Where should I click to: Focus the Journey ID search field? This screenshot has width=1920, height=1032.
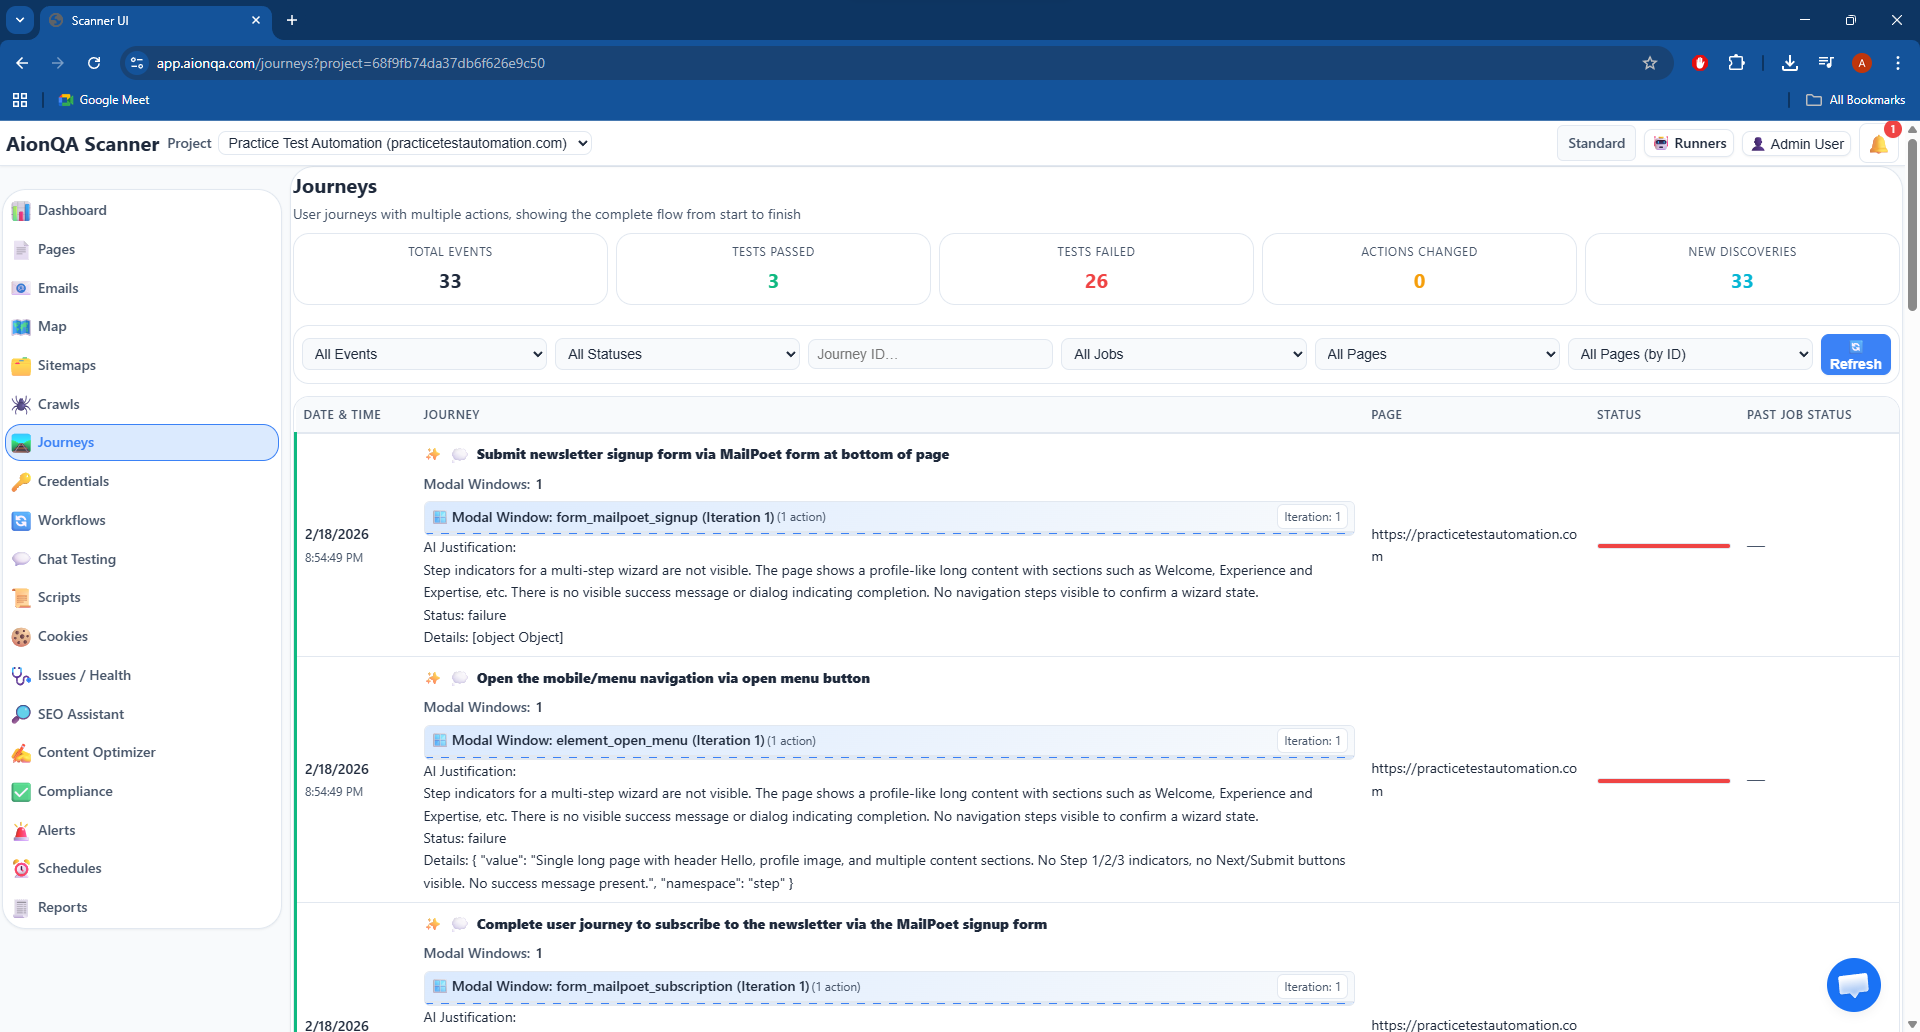pos(929,354)
